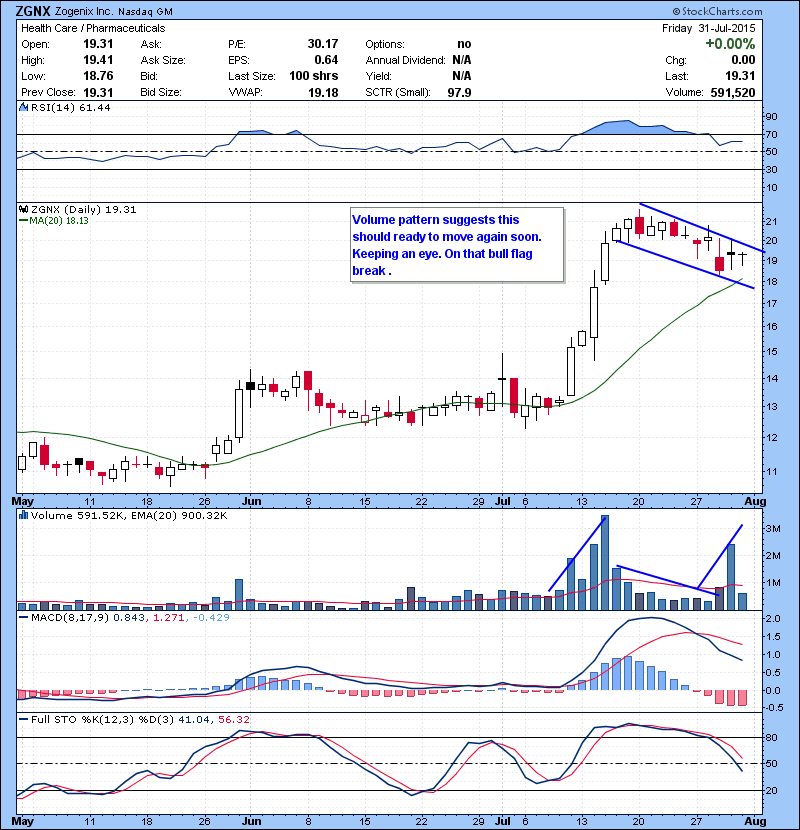Click the ZGNX (Daily) 19.31 legend
Screen dimensions: 800x830
click(x=83, y=210)
